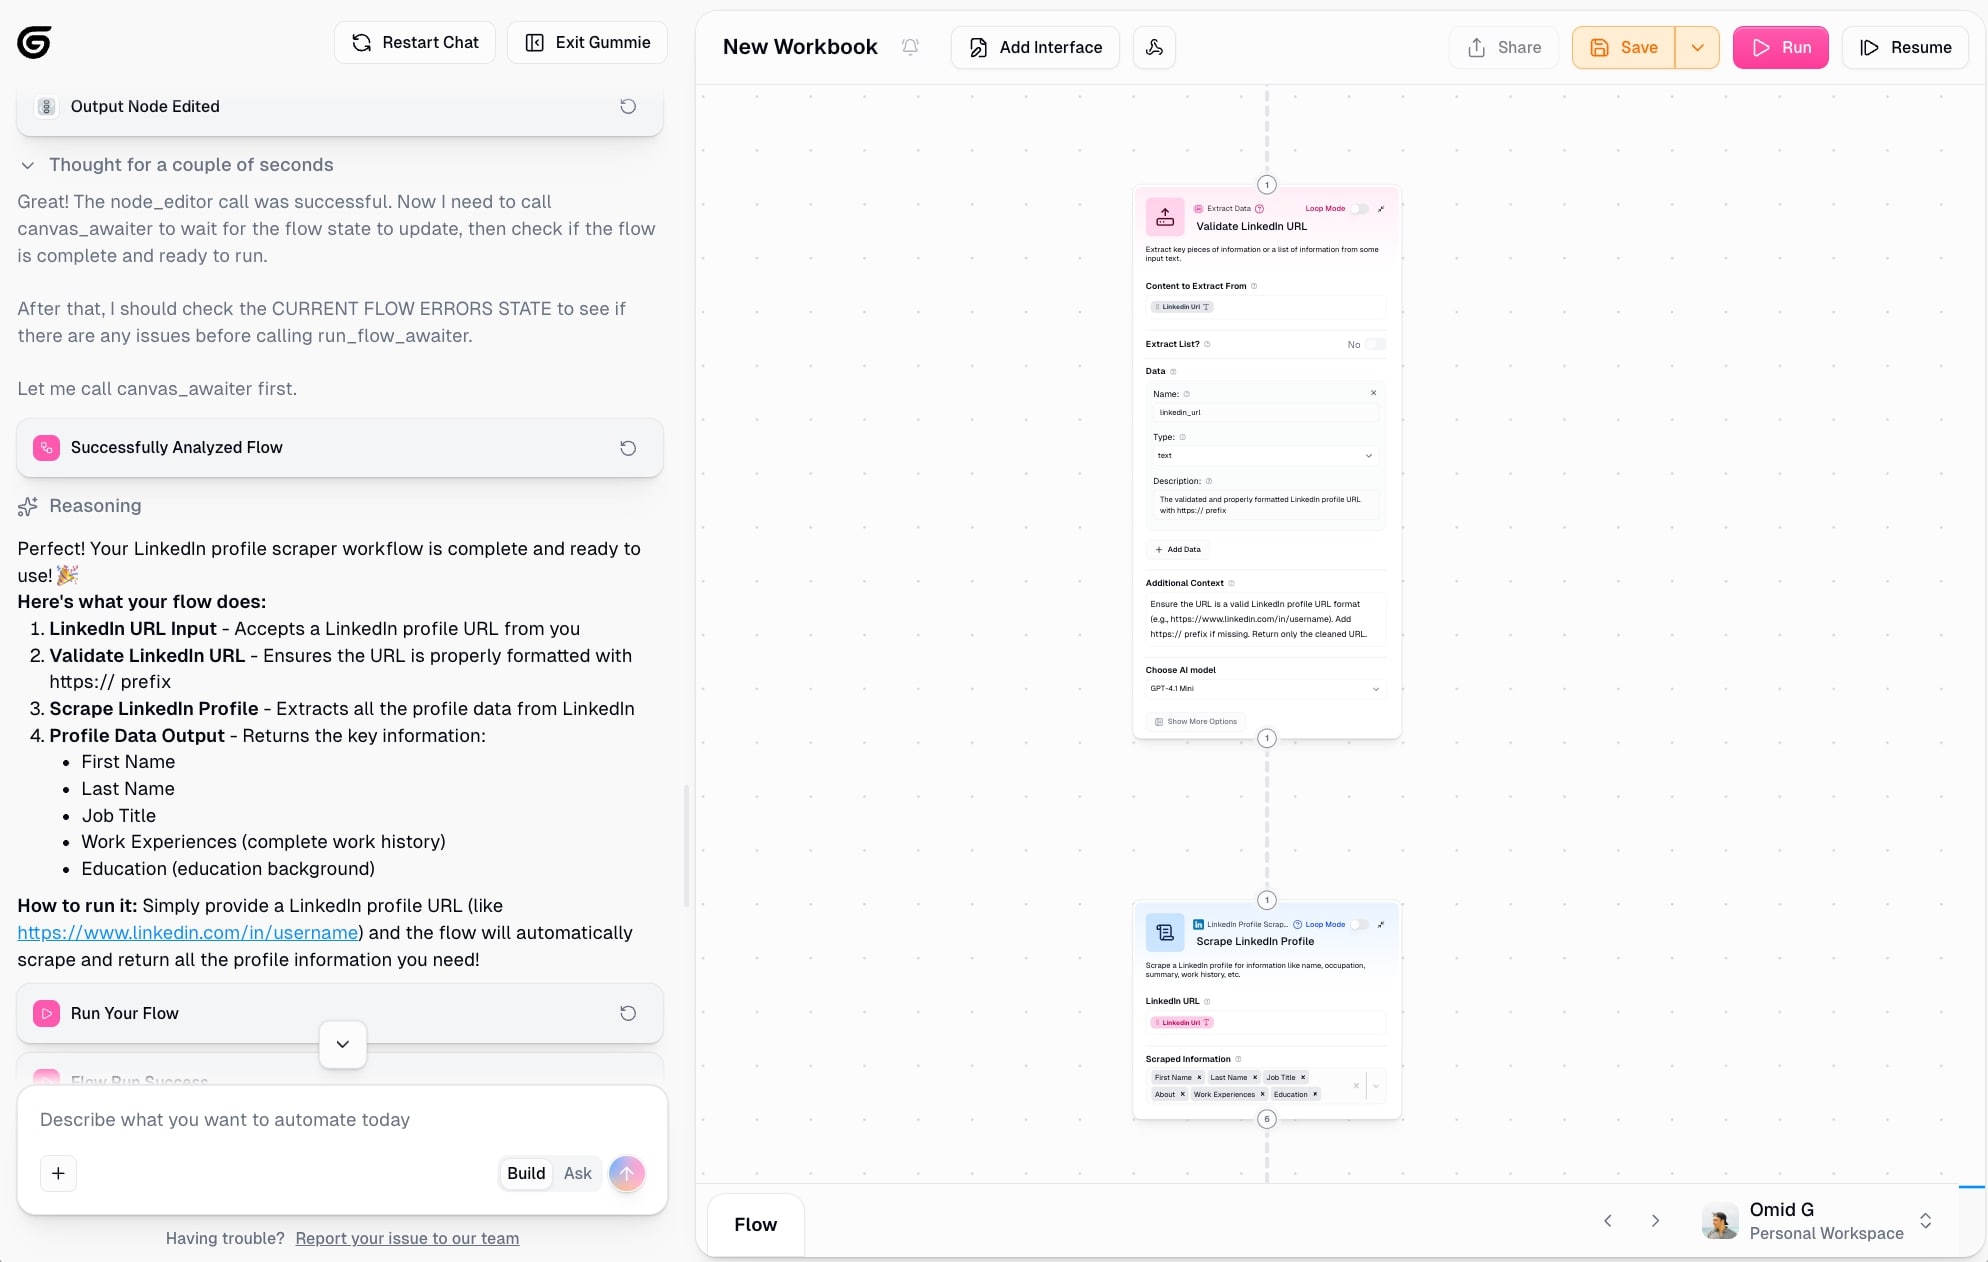
Task: Select the Ask mode option
Action: pyautogui.click(x=577, y=1173)
